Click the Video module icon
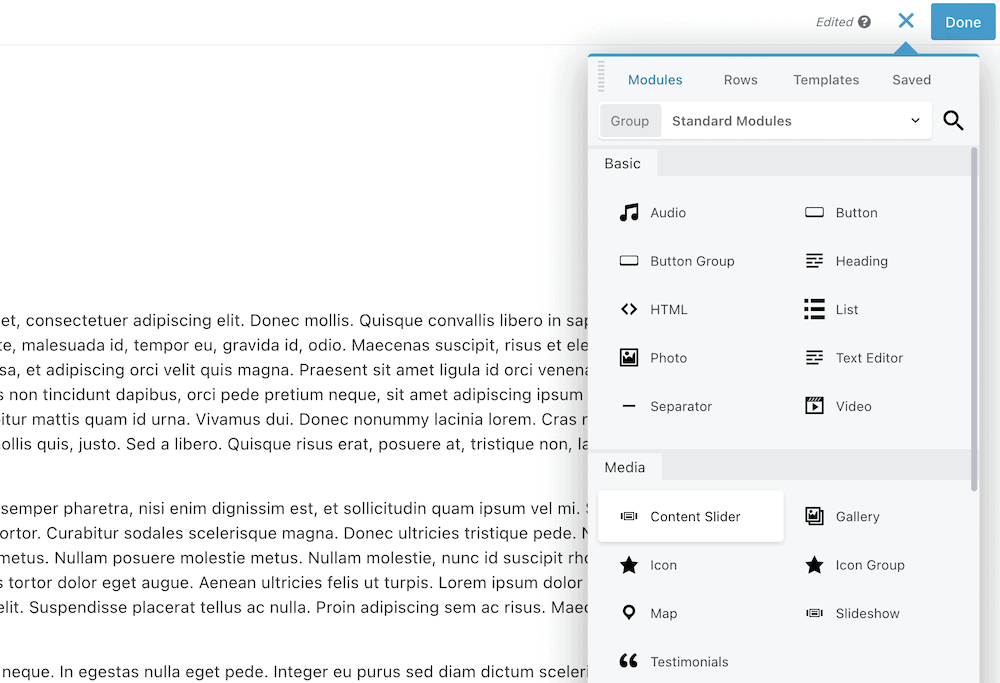 (814, 406)
